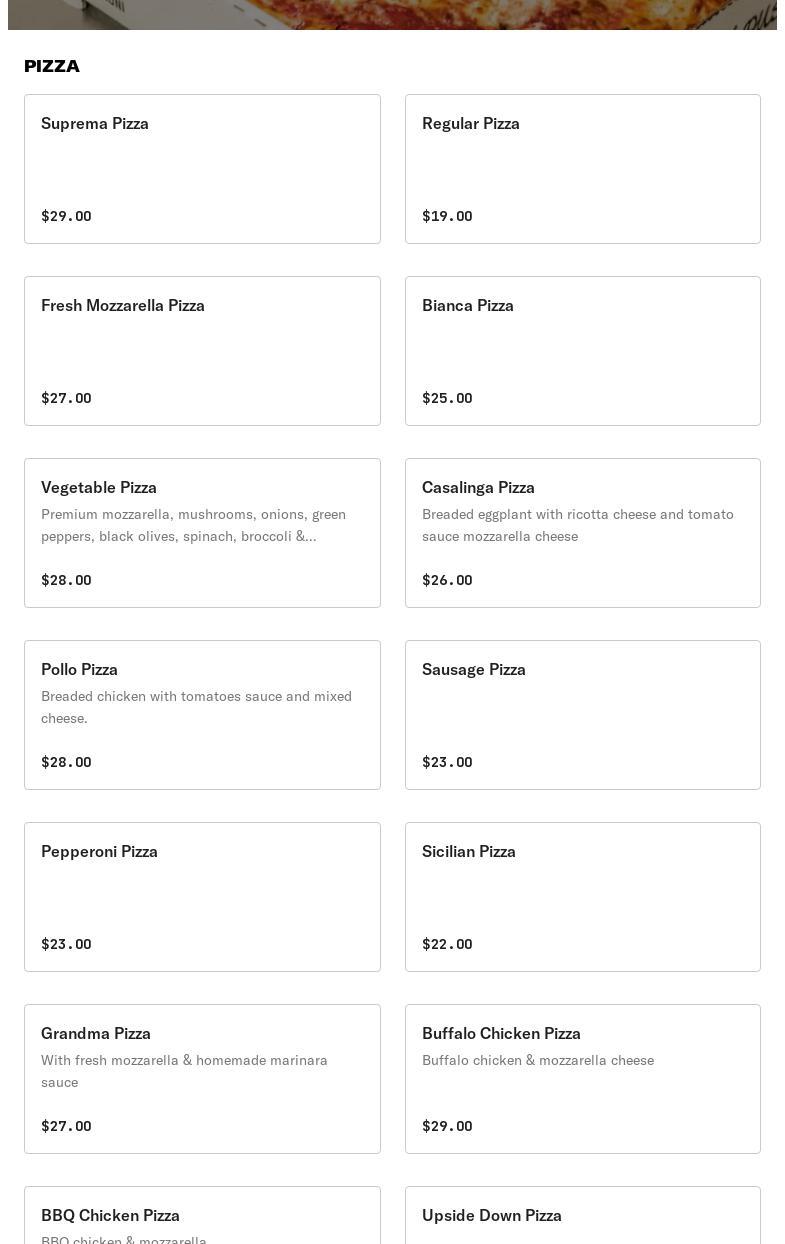Open the Vegetable Pizza item title
This screenshot has width=785, height=1244.
99,488
